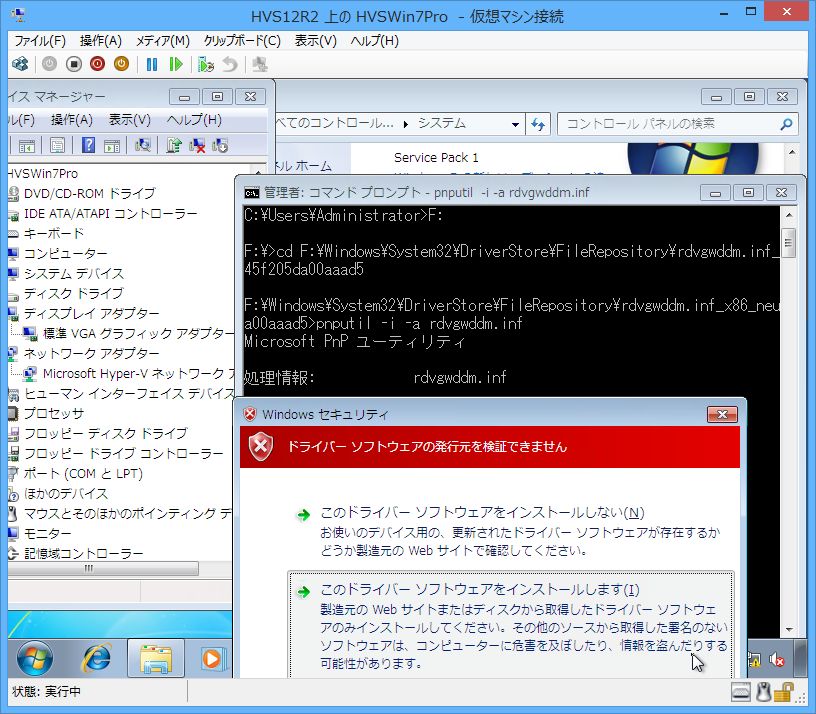Click the action pane toggle icon in Device Manager
The width and height of the screenshot is (816, 714).
112,146
